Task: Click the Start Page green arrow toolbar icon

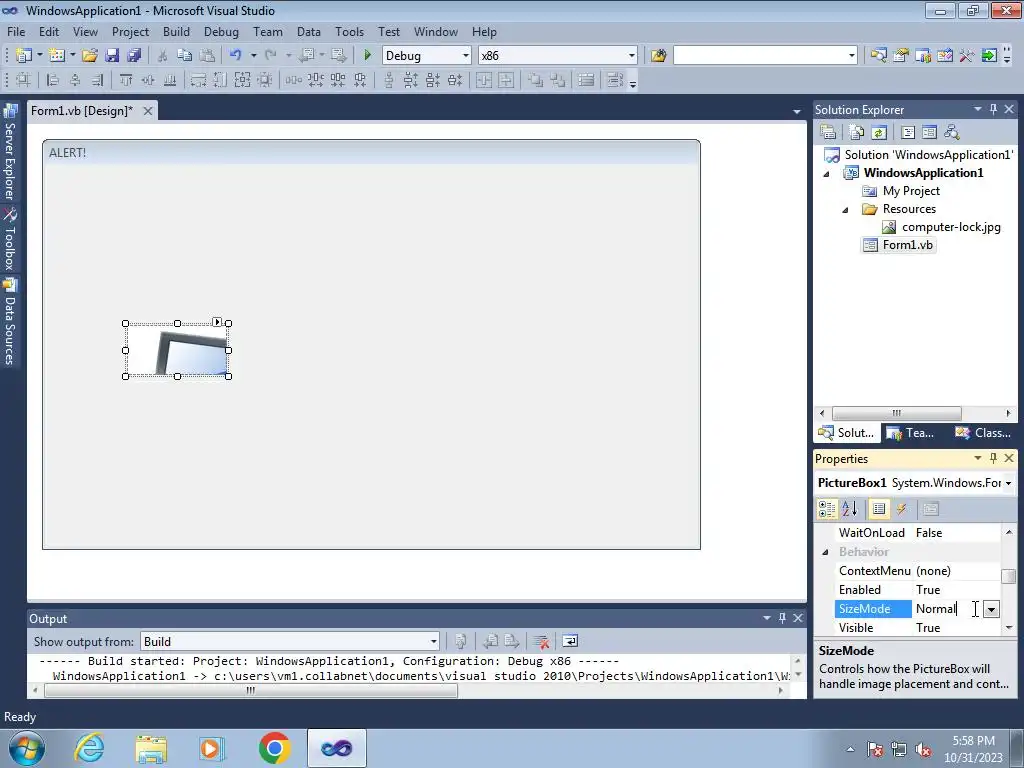Action: tap(989, 56)
